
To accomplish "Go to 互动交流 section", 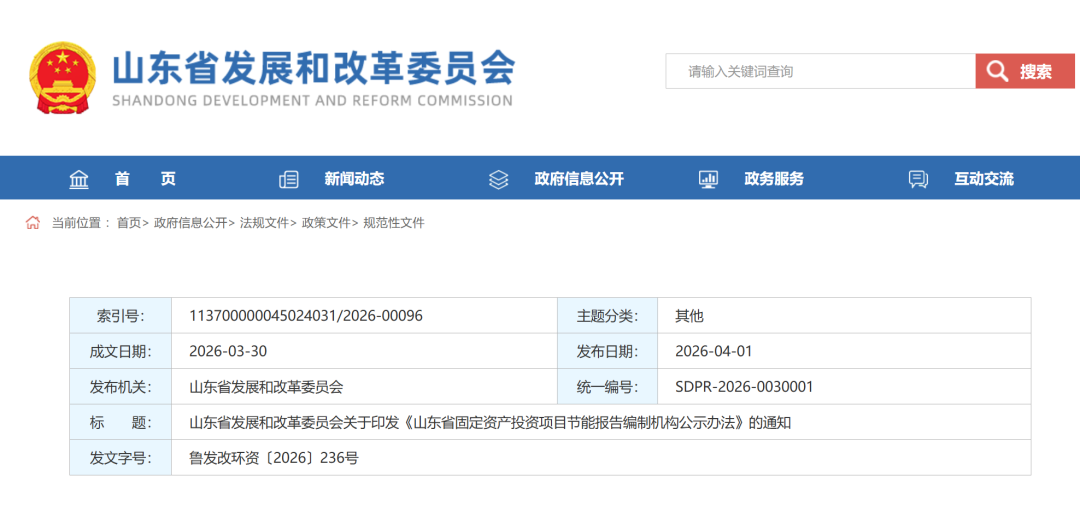I will (x=984, y=179).
